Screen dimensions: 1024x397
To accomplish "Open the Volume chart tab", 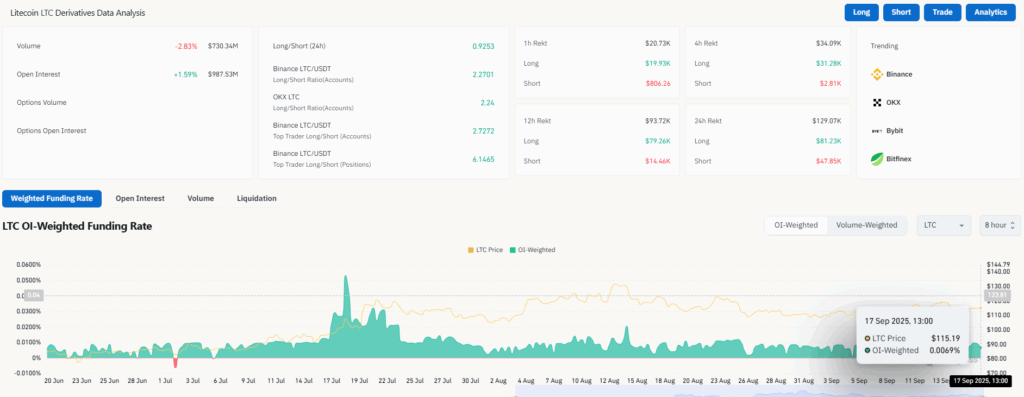I will point(200,198).
